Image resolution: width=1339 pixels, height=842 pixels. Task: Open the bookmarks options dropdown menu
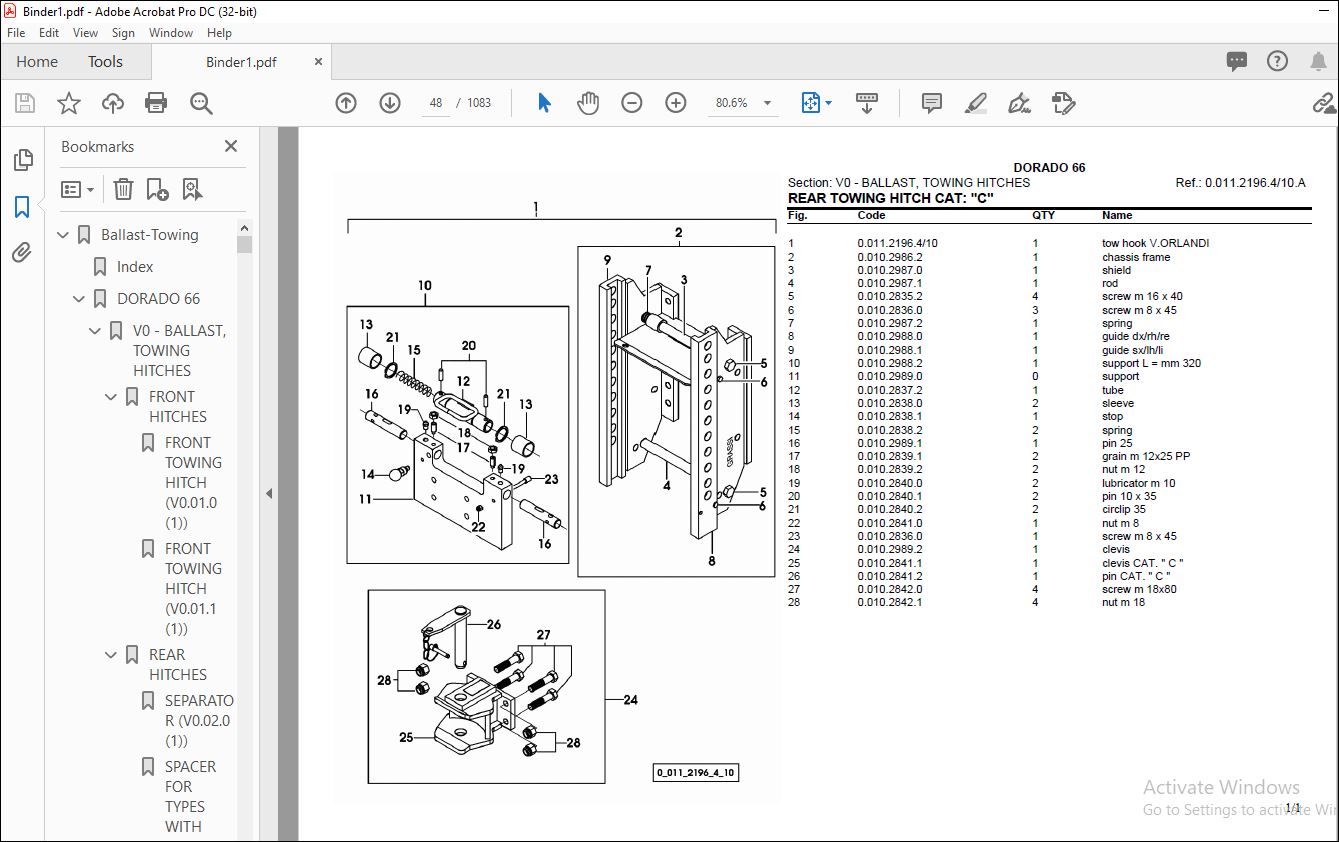click(77, 189)
